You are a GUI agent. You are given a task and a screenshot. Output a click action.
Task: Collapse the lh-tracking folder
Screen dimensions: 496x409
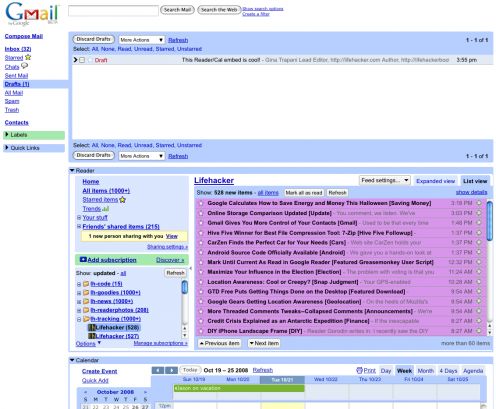[79, 319]
